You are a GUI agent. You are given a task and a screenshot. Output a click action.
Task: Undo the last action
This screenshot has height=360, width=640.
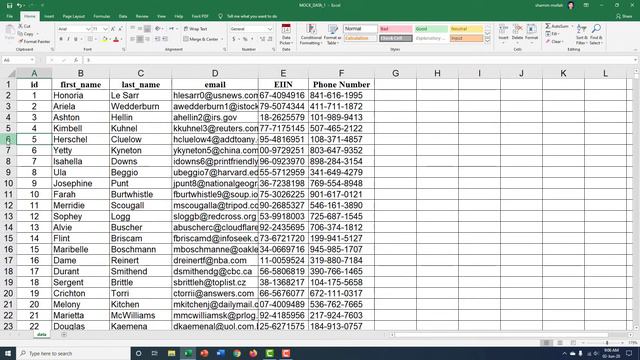coord(19,5)
